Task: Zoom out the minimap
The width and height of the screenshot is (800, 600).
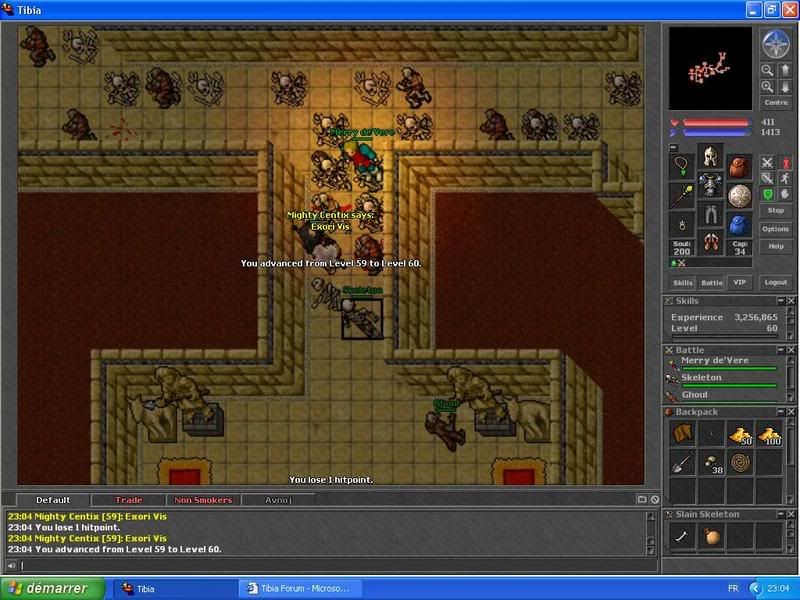Action: [x=767, y=70]
